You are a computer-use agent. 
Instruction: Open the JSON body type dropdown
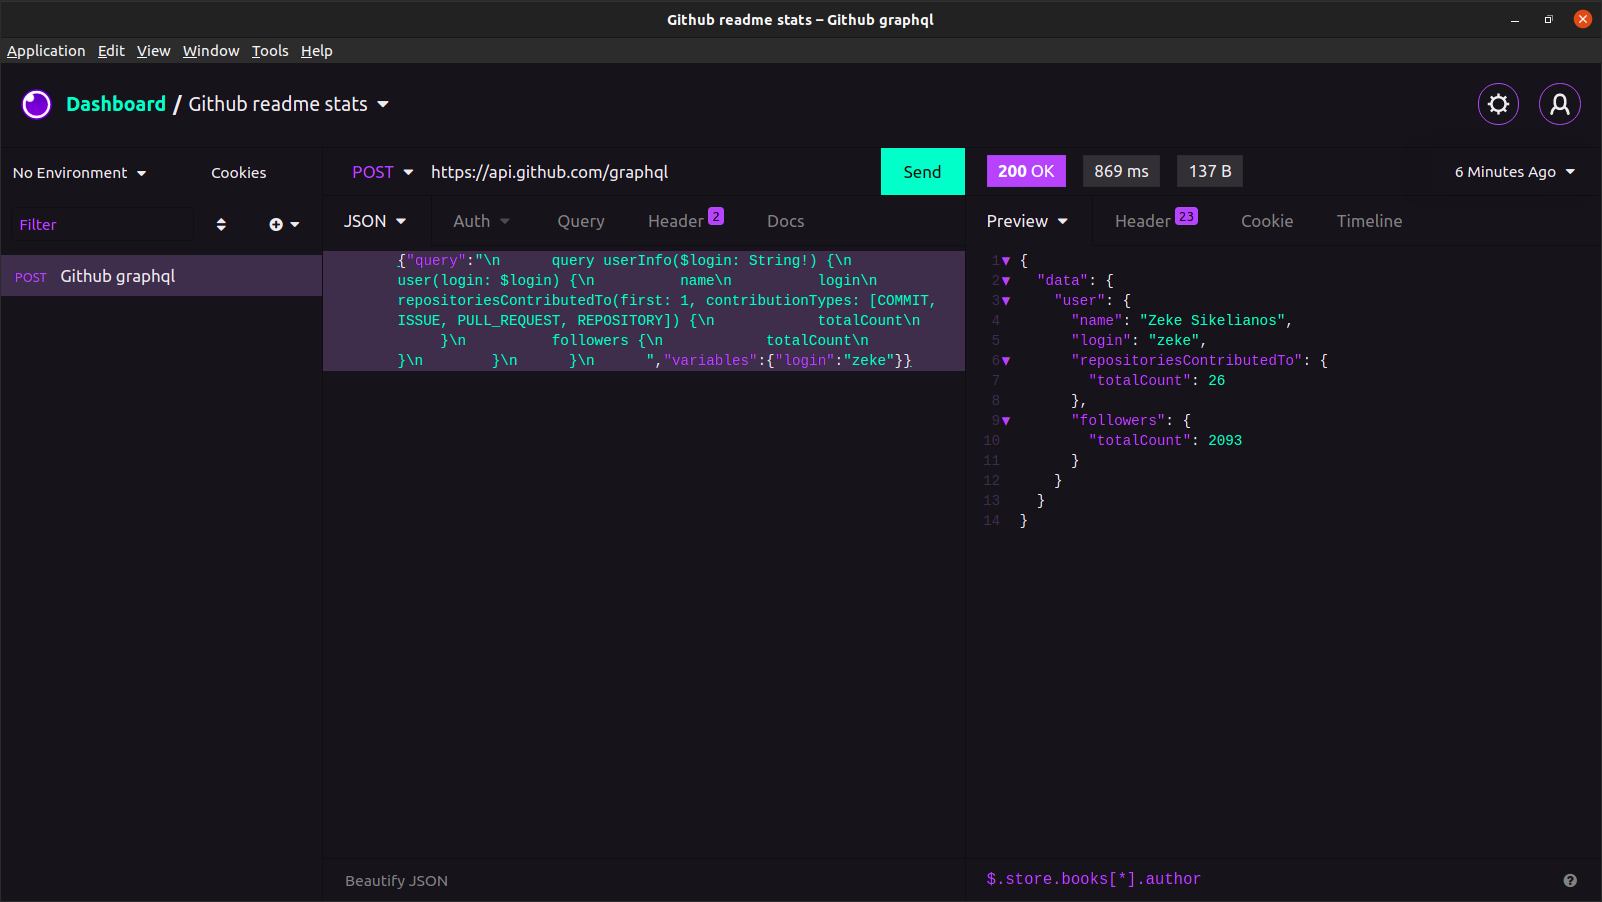(x=375, y=220)
